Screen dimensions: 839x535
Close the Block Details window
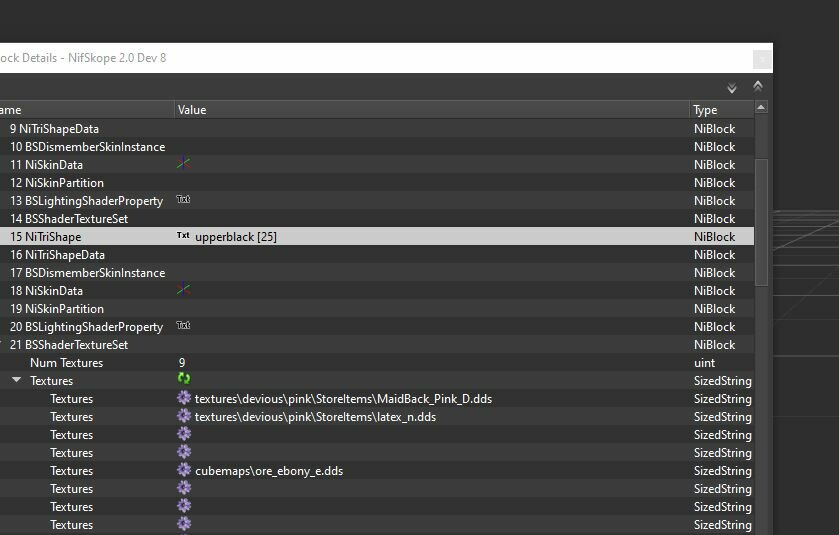tap(762, 58)
